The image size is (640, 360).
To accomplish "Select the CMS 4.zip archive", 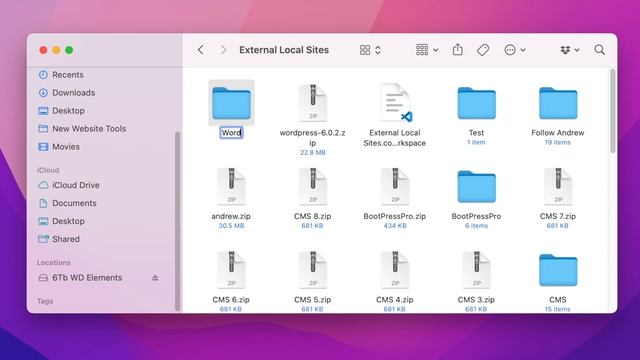I will [x=395, y=270].
